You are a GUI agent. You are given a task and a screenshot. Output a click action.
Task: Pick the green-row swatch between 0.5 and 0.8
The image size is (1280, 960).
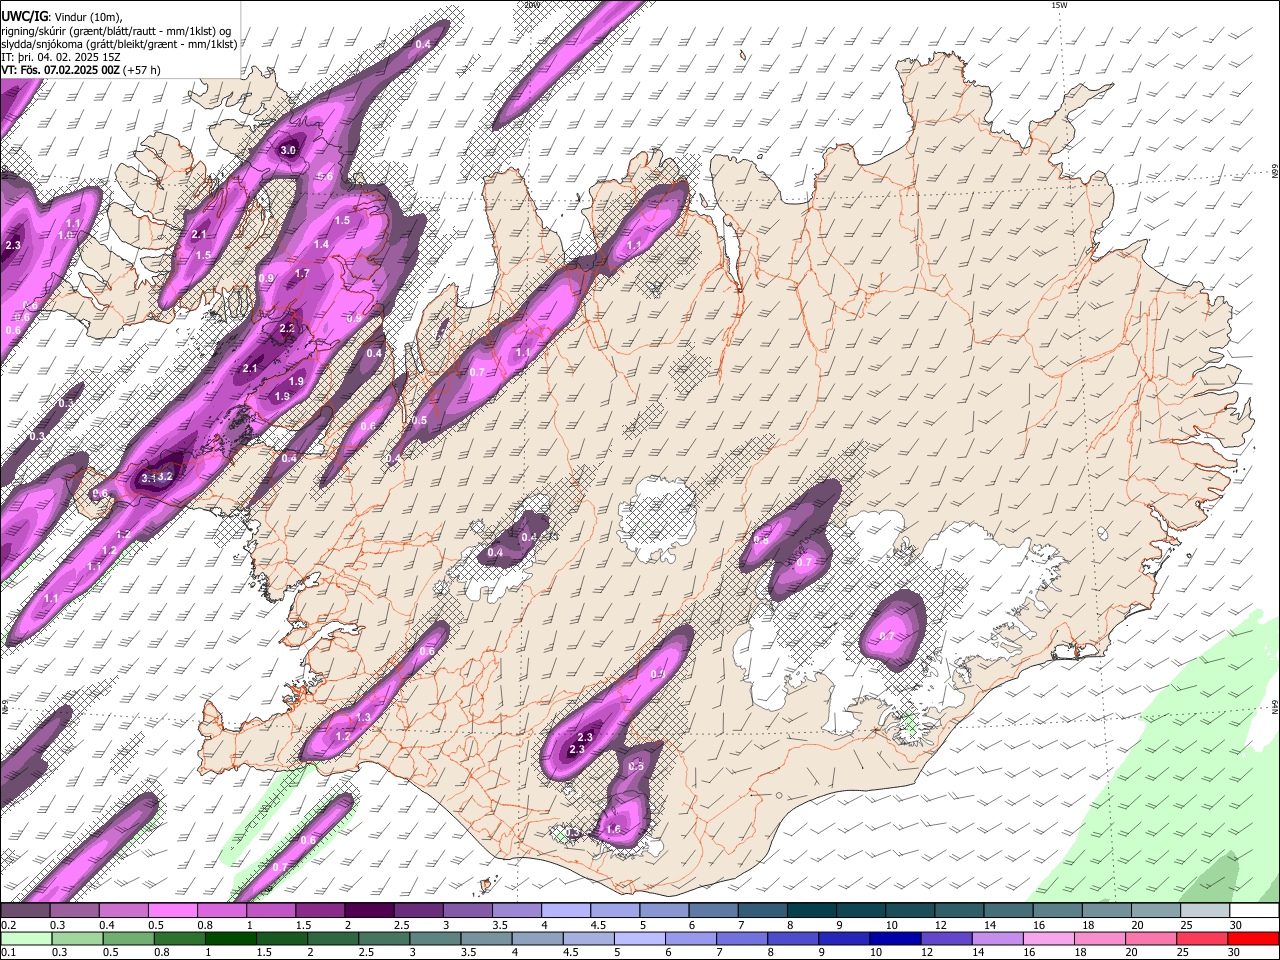(129, 938)
